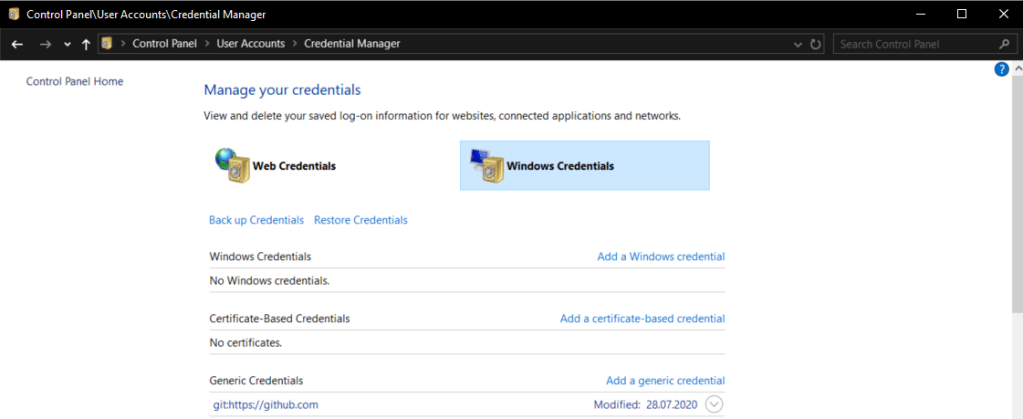
Task: Click Add a certificate-based credential link
Action: [x=642, y=319]
